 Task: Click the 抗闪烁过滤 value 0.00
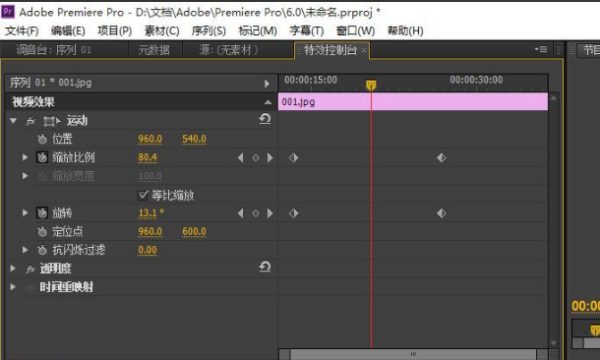point(147,250)
